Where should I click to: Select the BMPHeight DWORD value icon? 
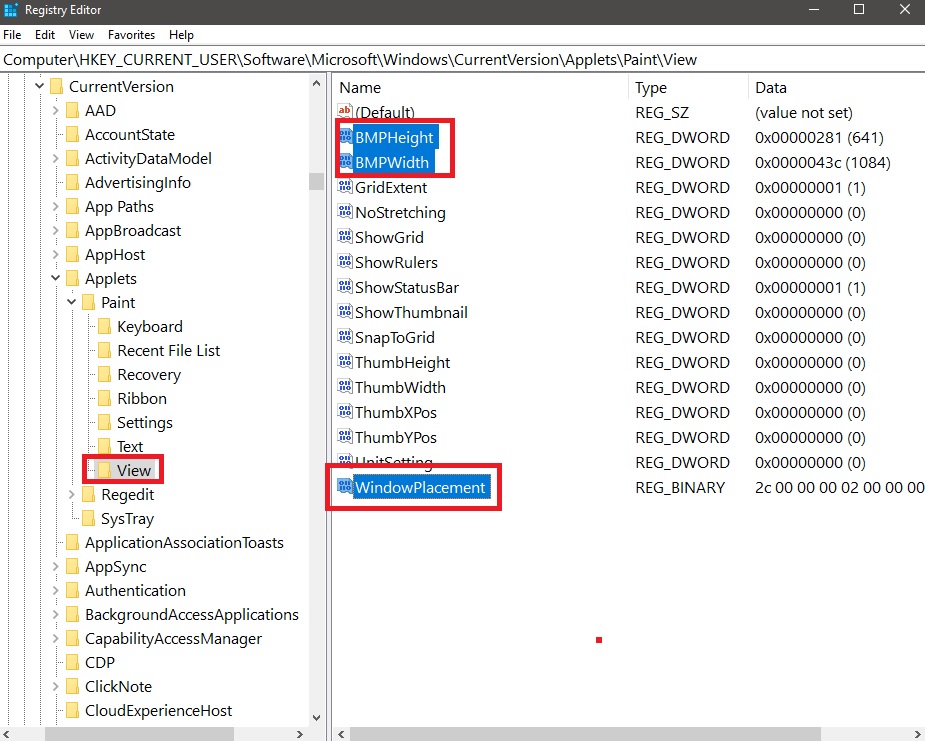coord(345,137)
